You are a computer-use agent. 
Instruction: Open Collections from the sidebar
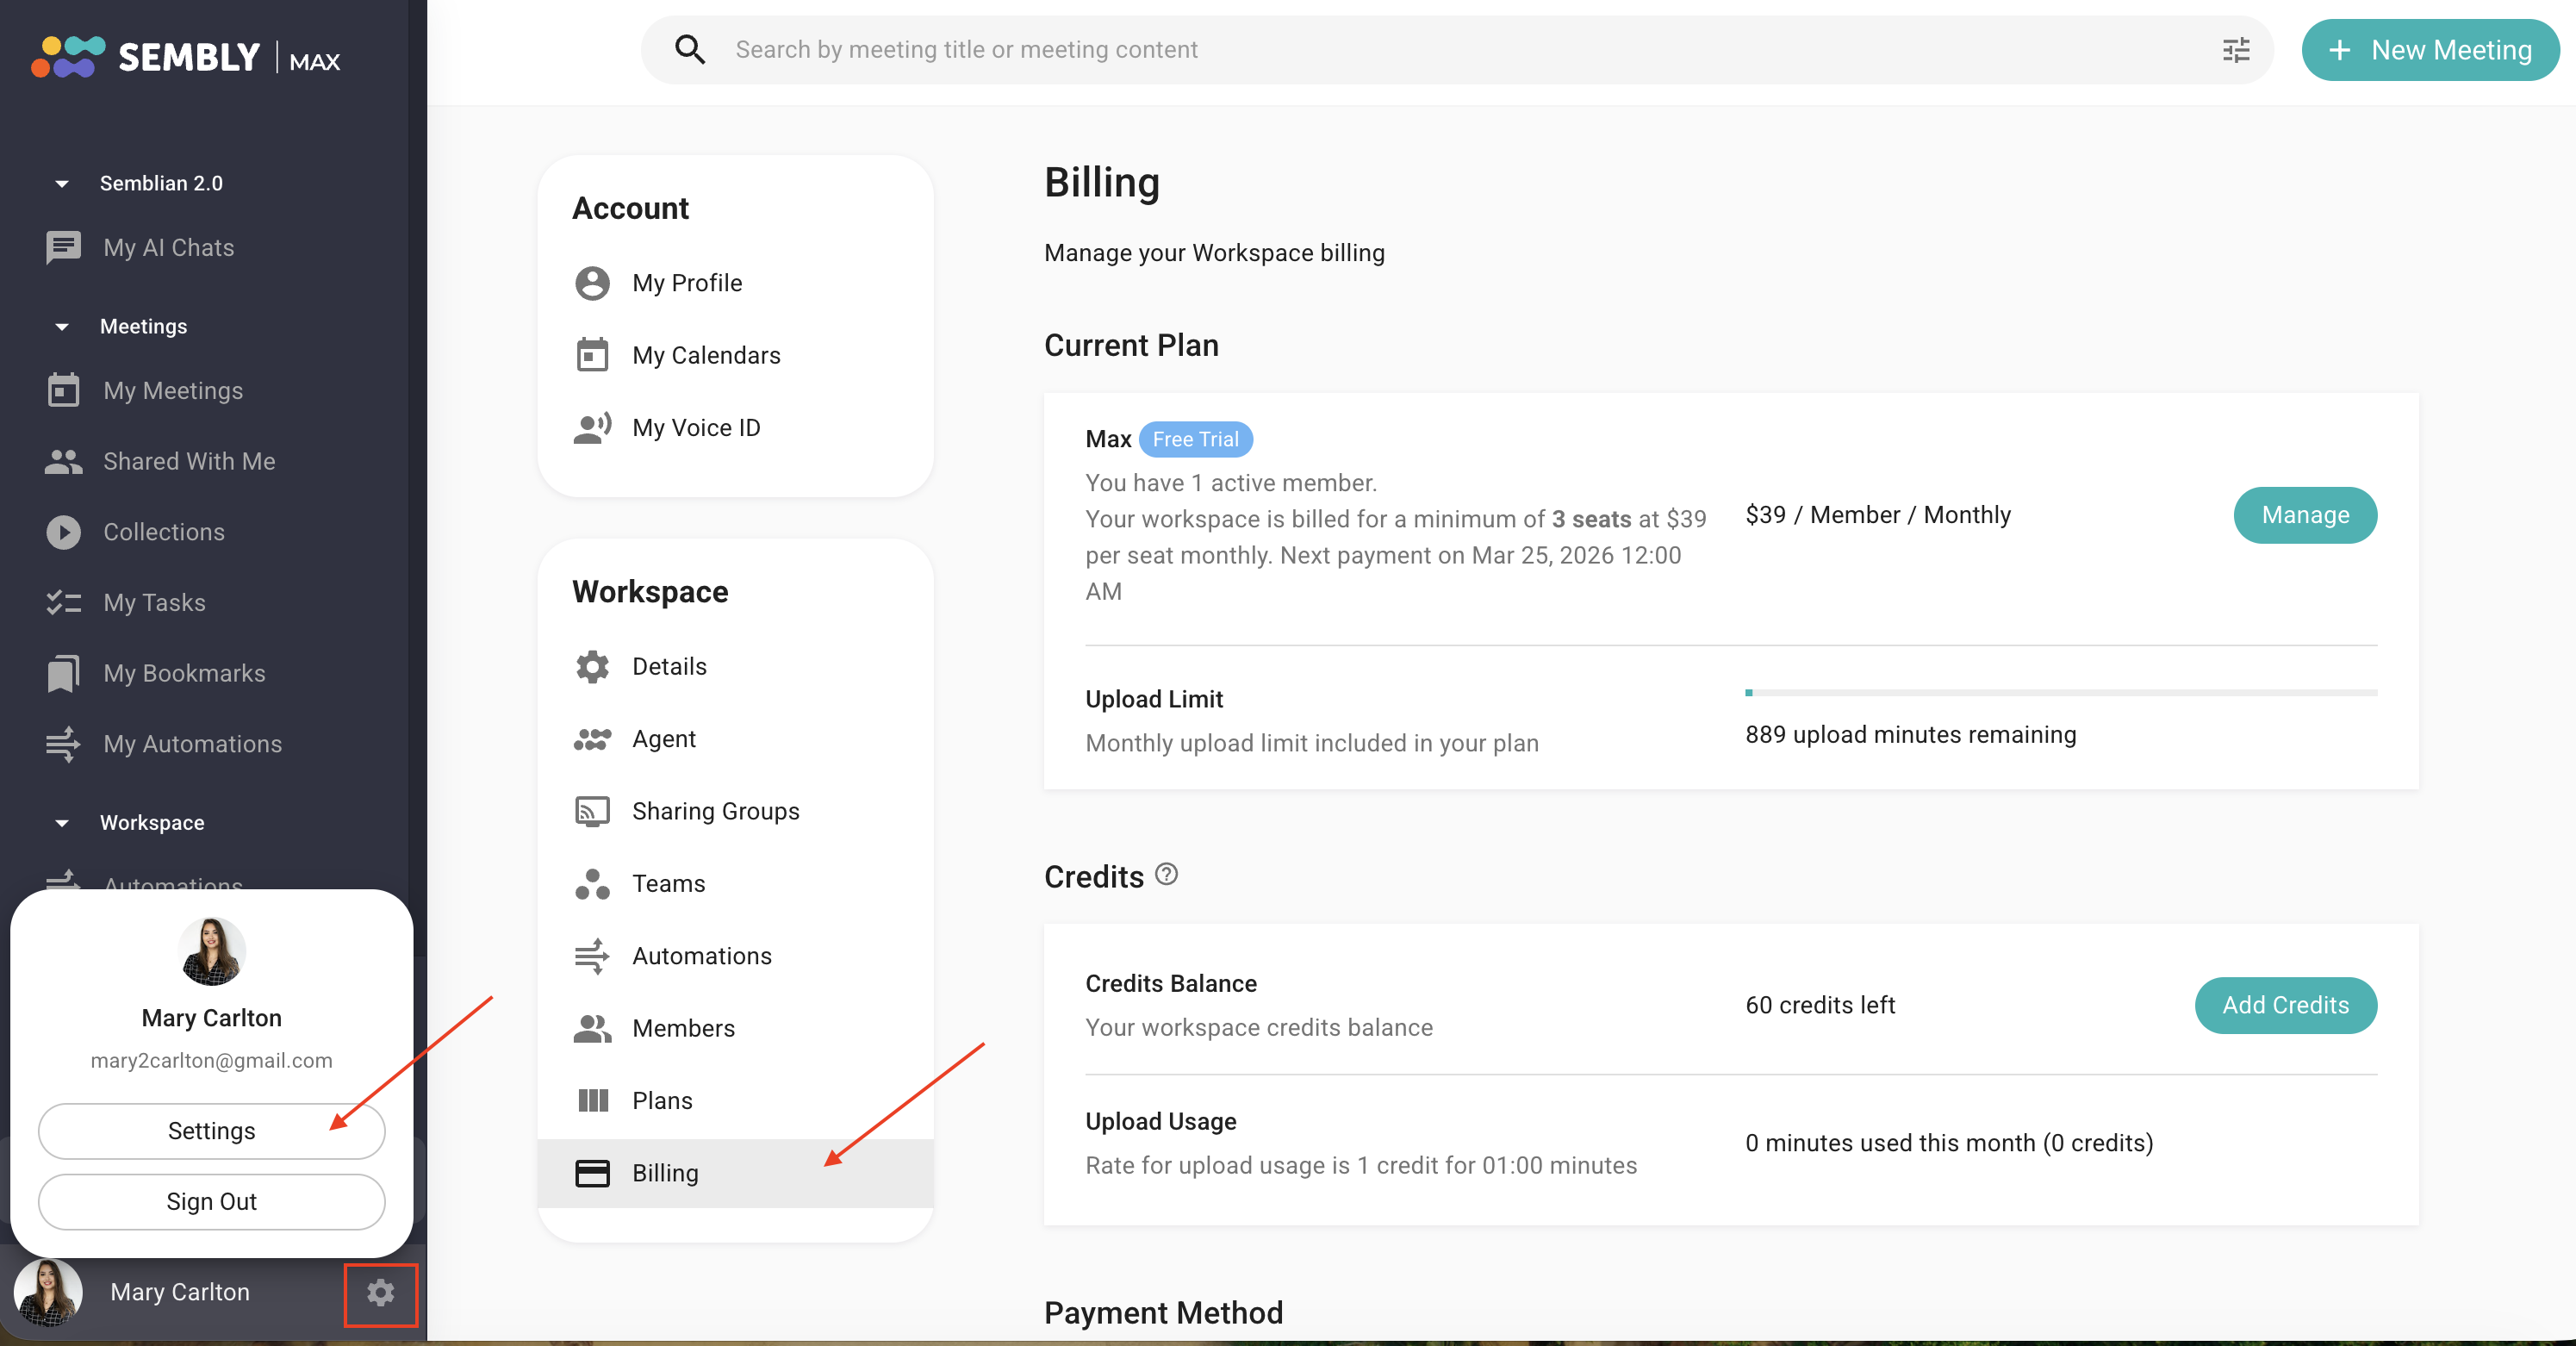point(164,532)
